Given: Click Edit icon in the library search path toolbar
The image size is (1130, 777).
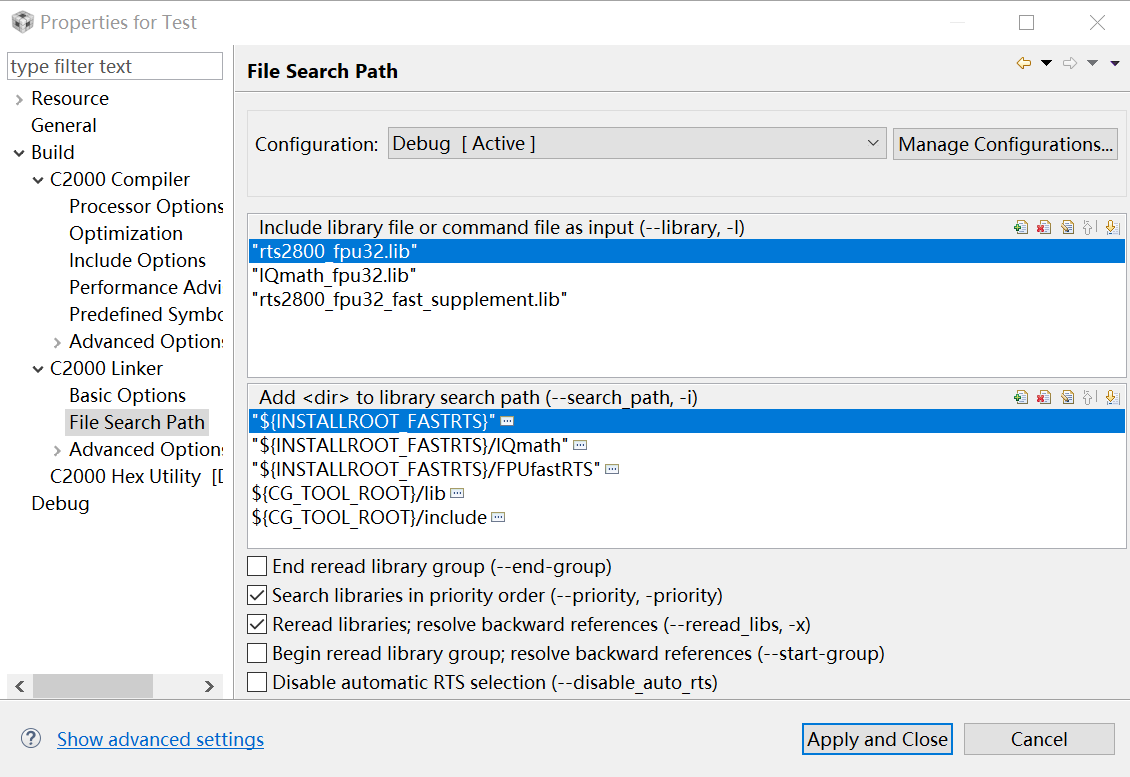Looking at the screenshot, I should click(x=1067, y=397).
